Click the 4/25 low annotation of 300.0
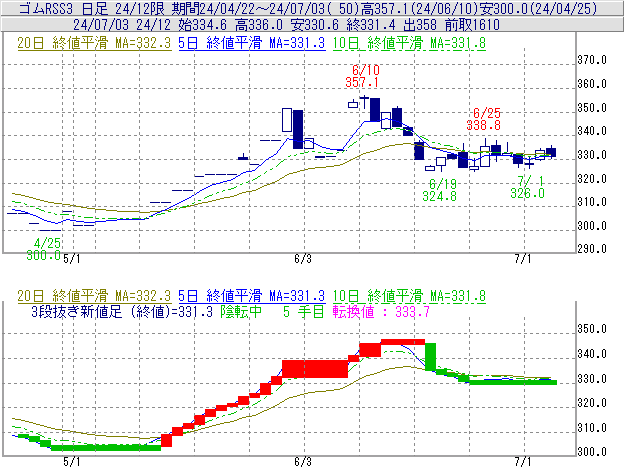This screenshot has height=475, width=624. (x=43, y=250)
